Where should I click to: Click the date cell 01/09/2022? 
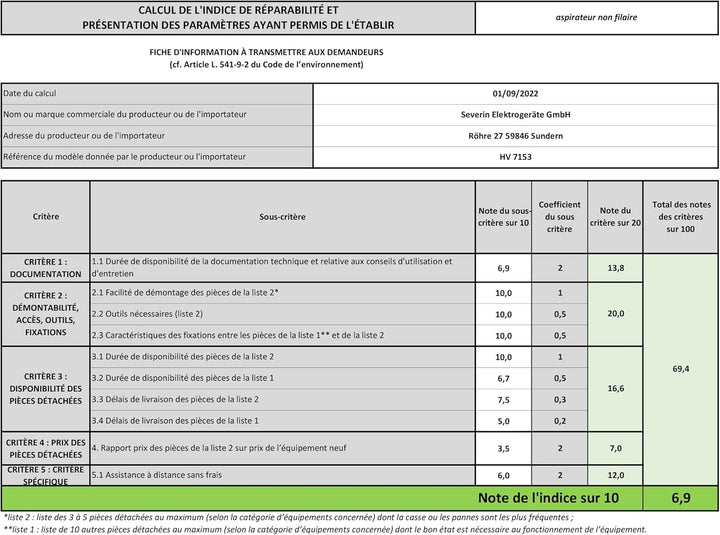pyautogui.click(x=515, y=94)
